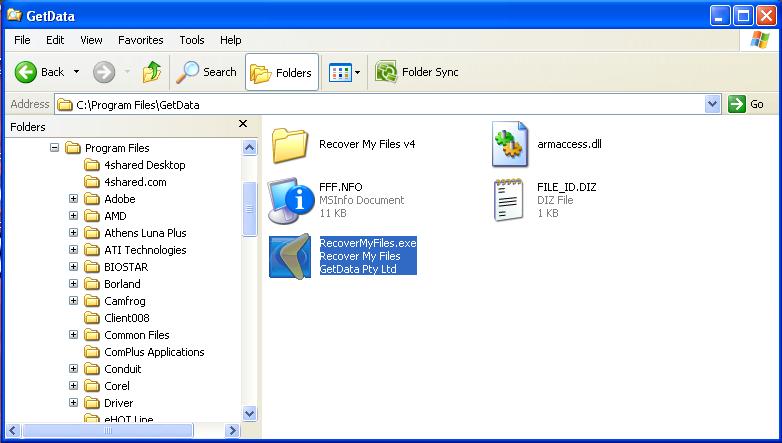Image resolution: width=782 pixels, height=443 pixels.
Task: Click the FILE_ID.DIZ file name
Action: click(x=567, y=187)
